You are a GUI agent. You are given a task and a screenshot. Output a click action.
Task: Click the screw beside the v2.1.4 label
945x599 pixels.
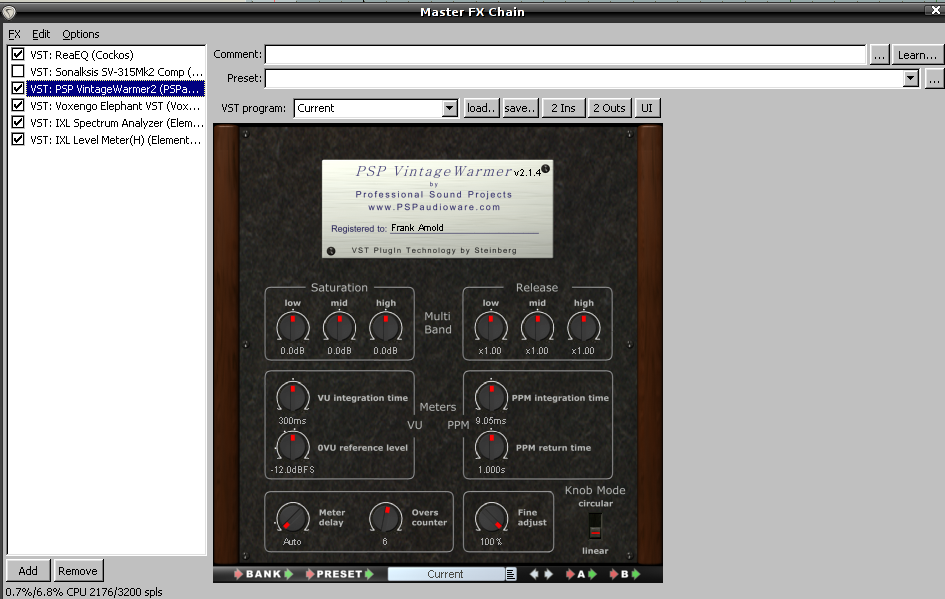tap(545, 169)
